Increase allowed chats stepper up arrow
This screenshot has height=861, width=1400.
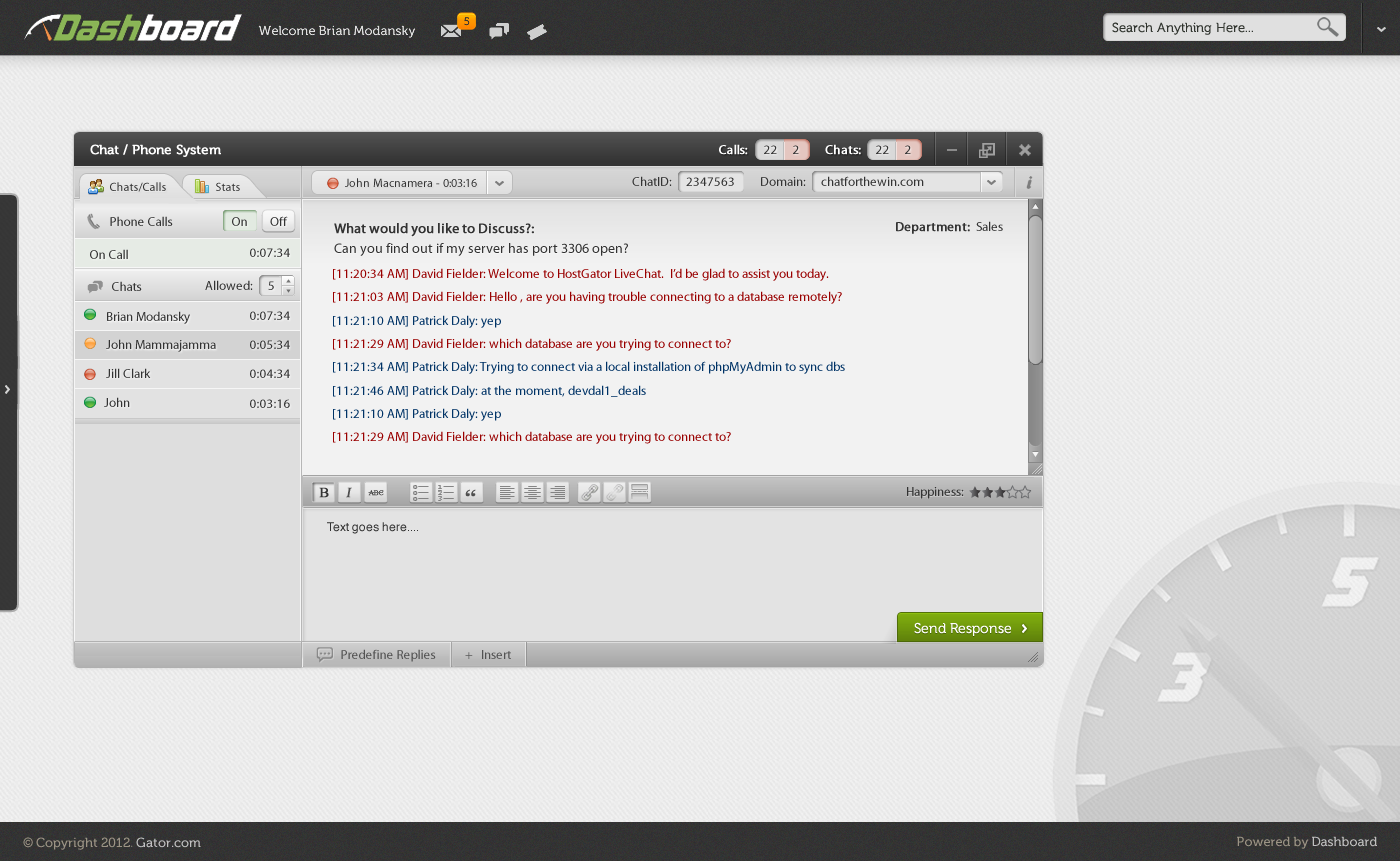(289, 281)
